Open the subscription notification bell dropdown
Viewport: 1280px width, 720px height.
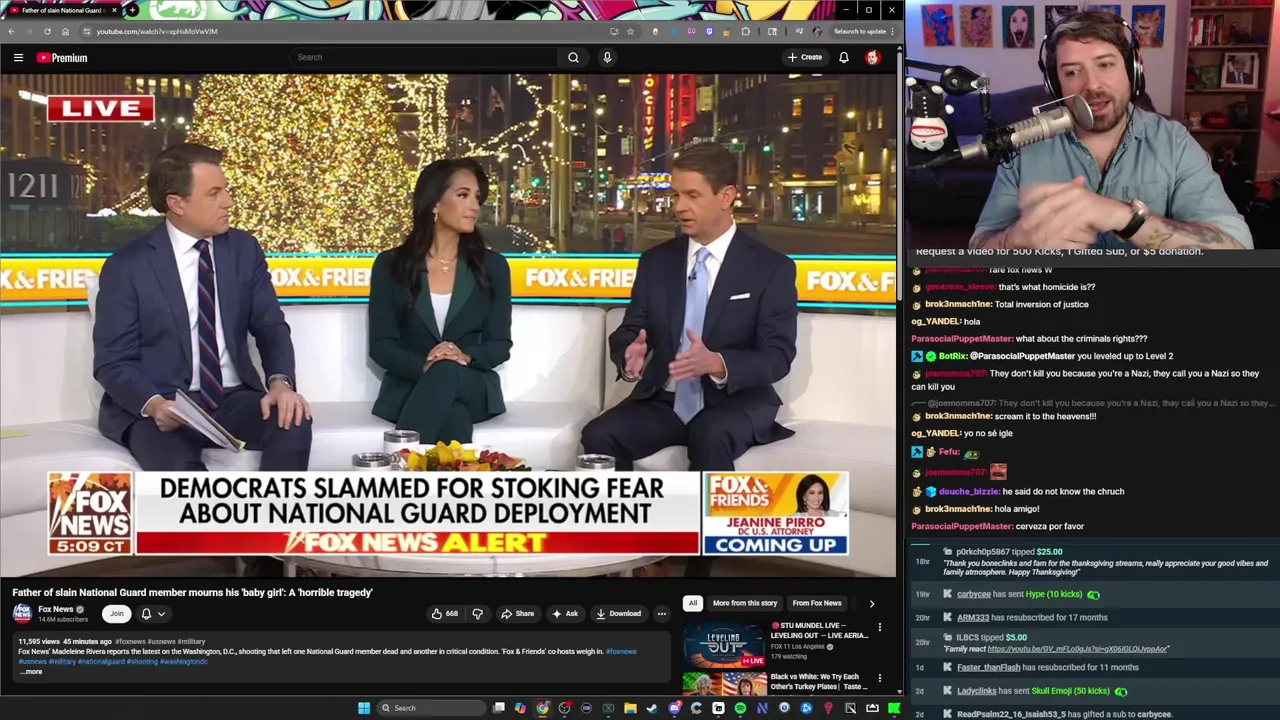tap(152, 614)
